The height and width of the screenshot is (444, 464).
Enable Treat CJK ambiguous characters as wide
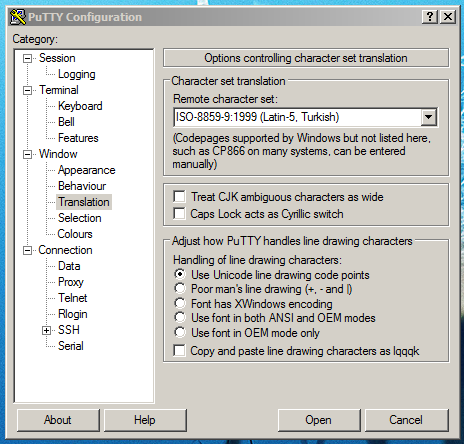(179, 197)
